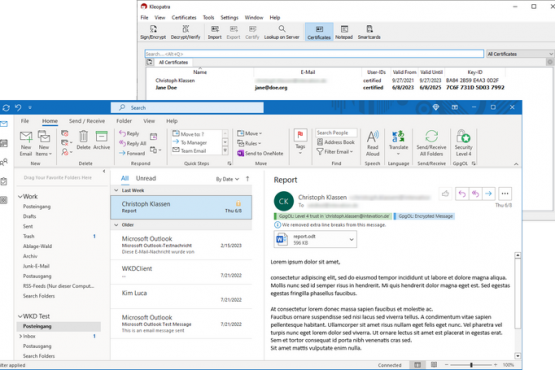Click Import in Kleopatra toolbar

[x=214, y=32]
